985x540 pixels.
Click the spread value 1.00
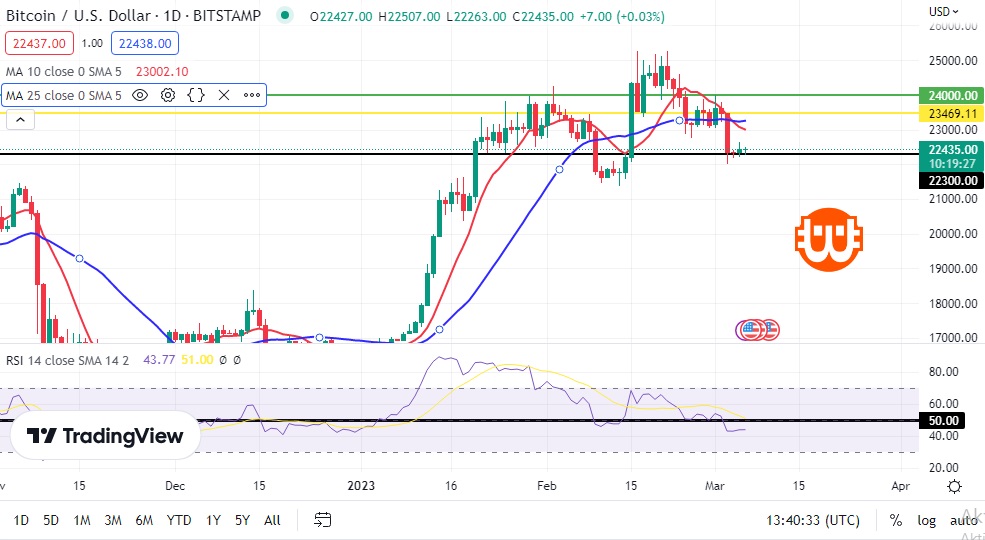[92, 43]
